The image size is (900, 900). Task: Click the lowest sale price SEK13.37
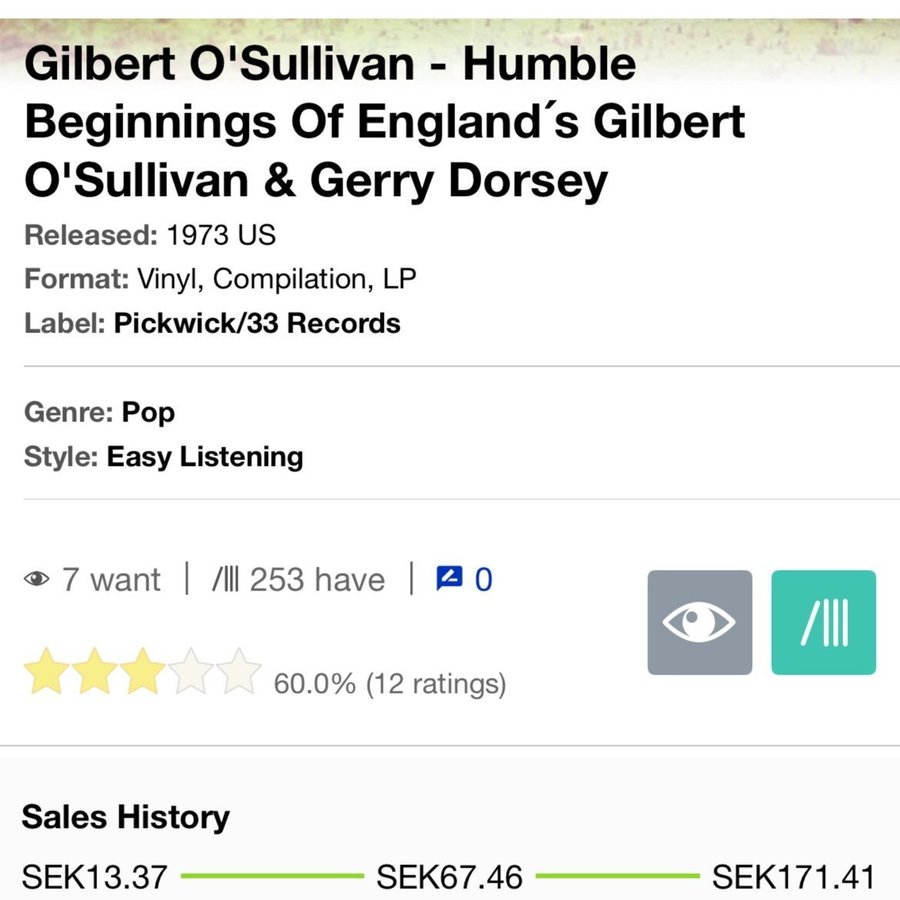pyautogui.click(x=94, y=877)
